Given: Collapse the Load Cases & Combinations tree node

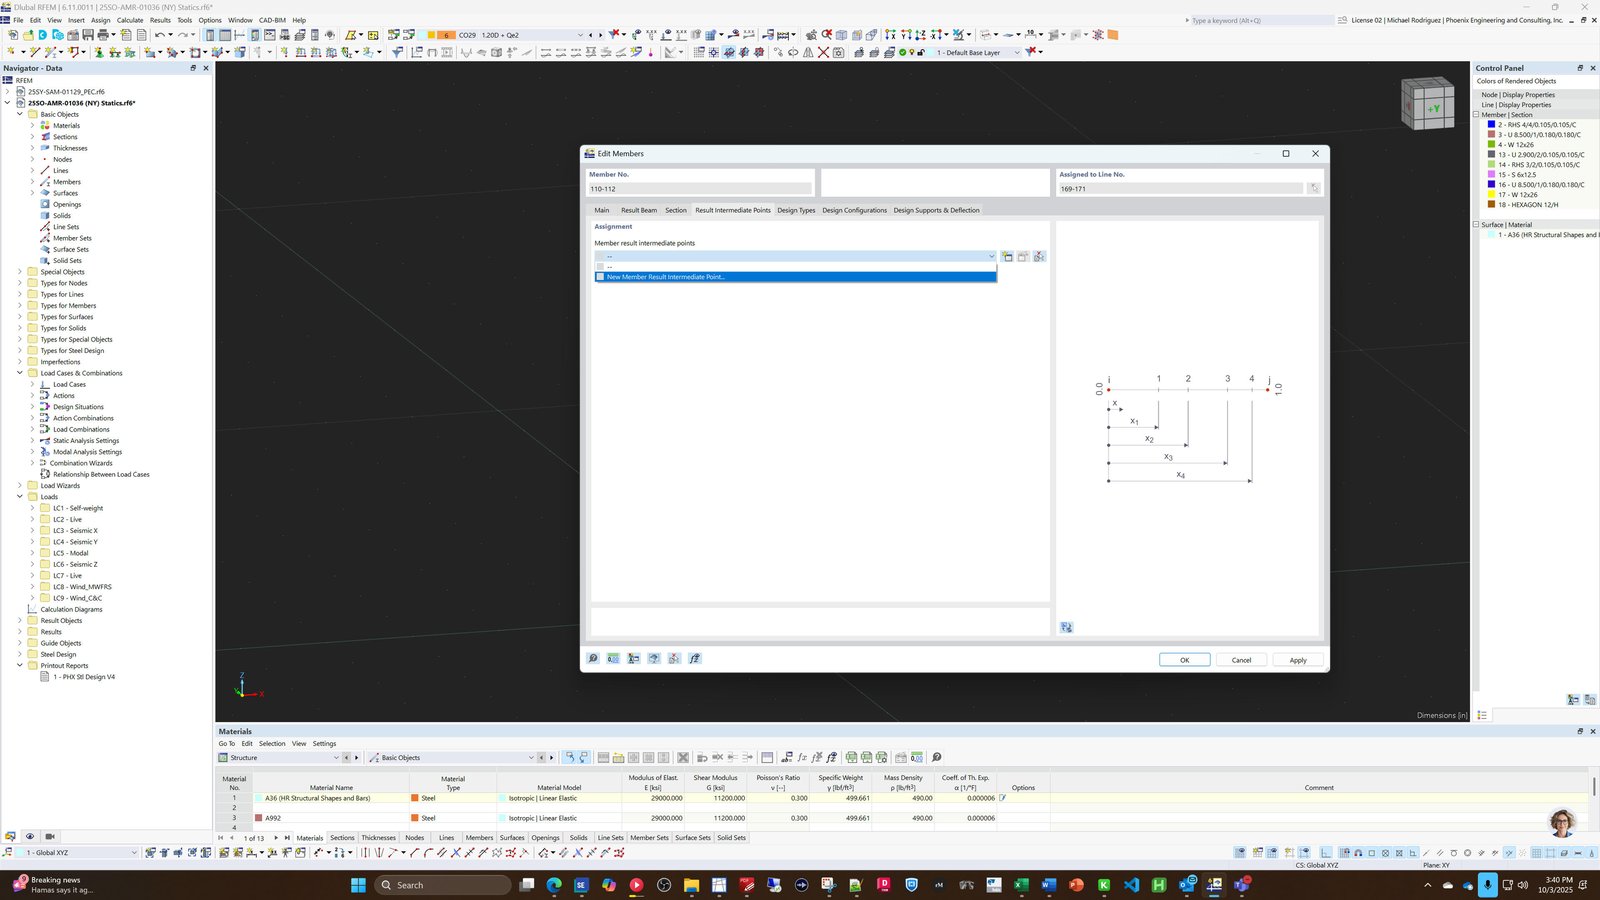Looking at the screenshot, I should pos(20,373).
